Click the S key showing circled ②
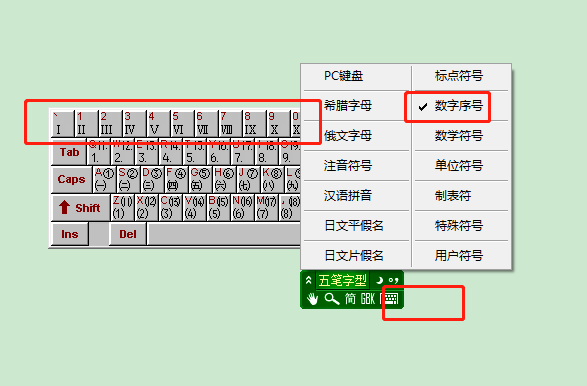587x386 pixels. coord(128,179)
